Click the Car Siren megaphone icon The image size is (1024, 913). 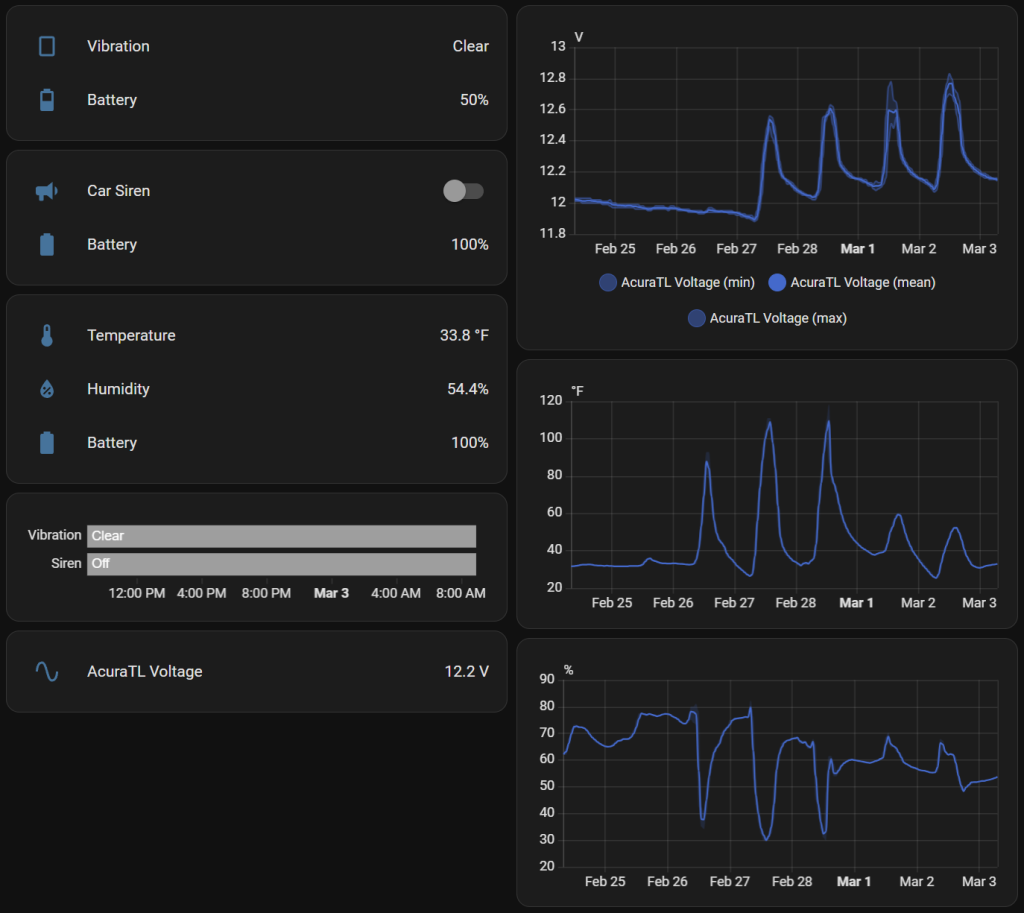pos(46,191)
